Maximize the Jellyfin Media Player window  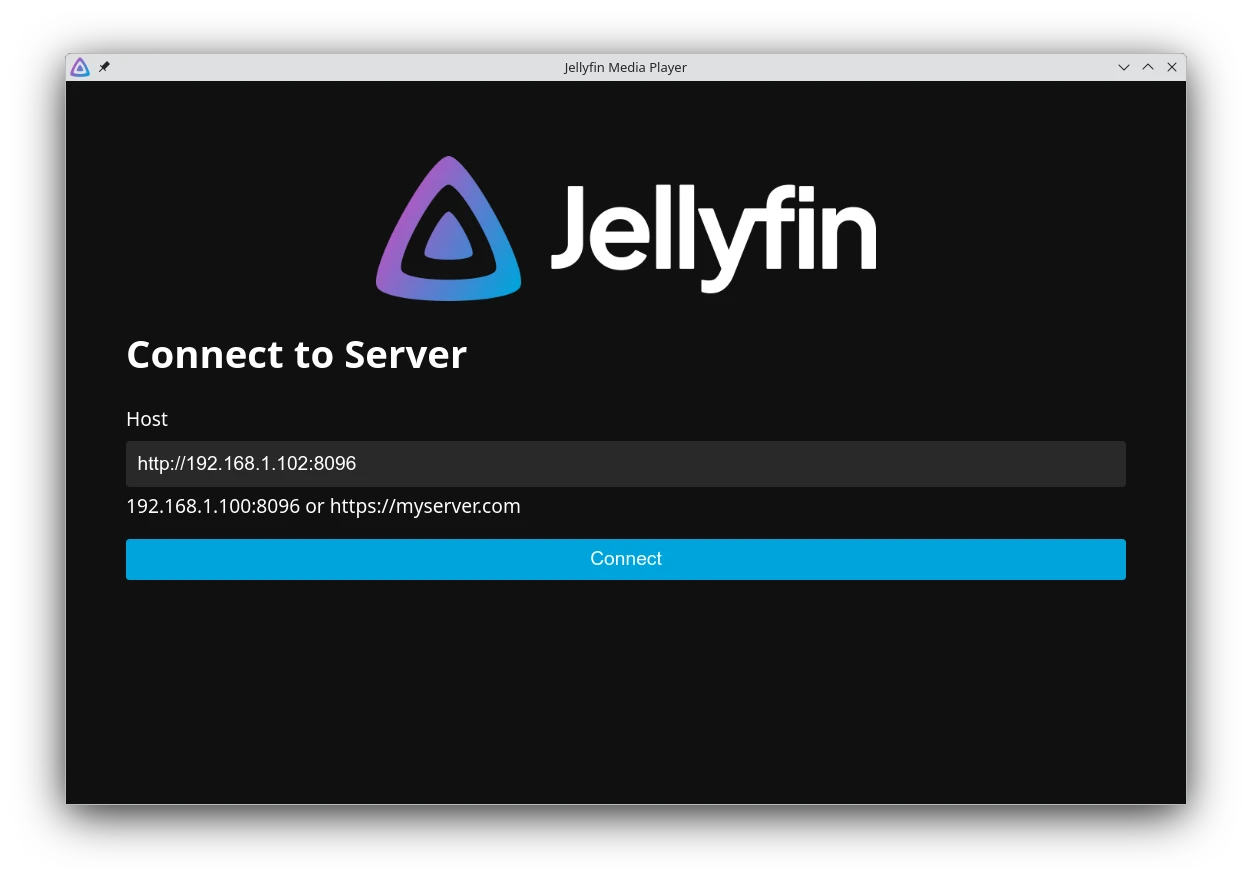click(x=1148, y=67)
